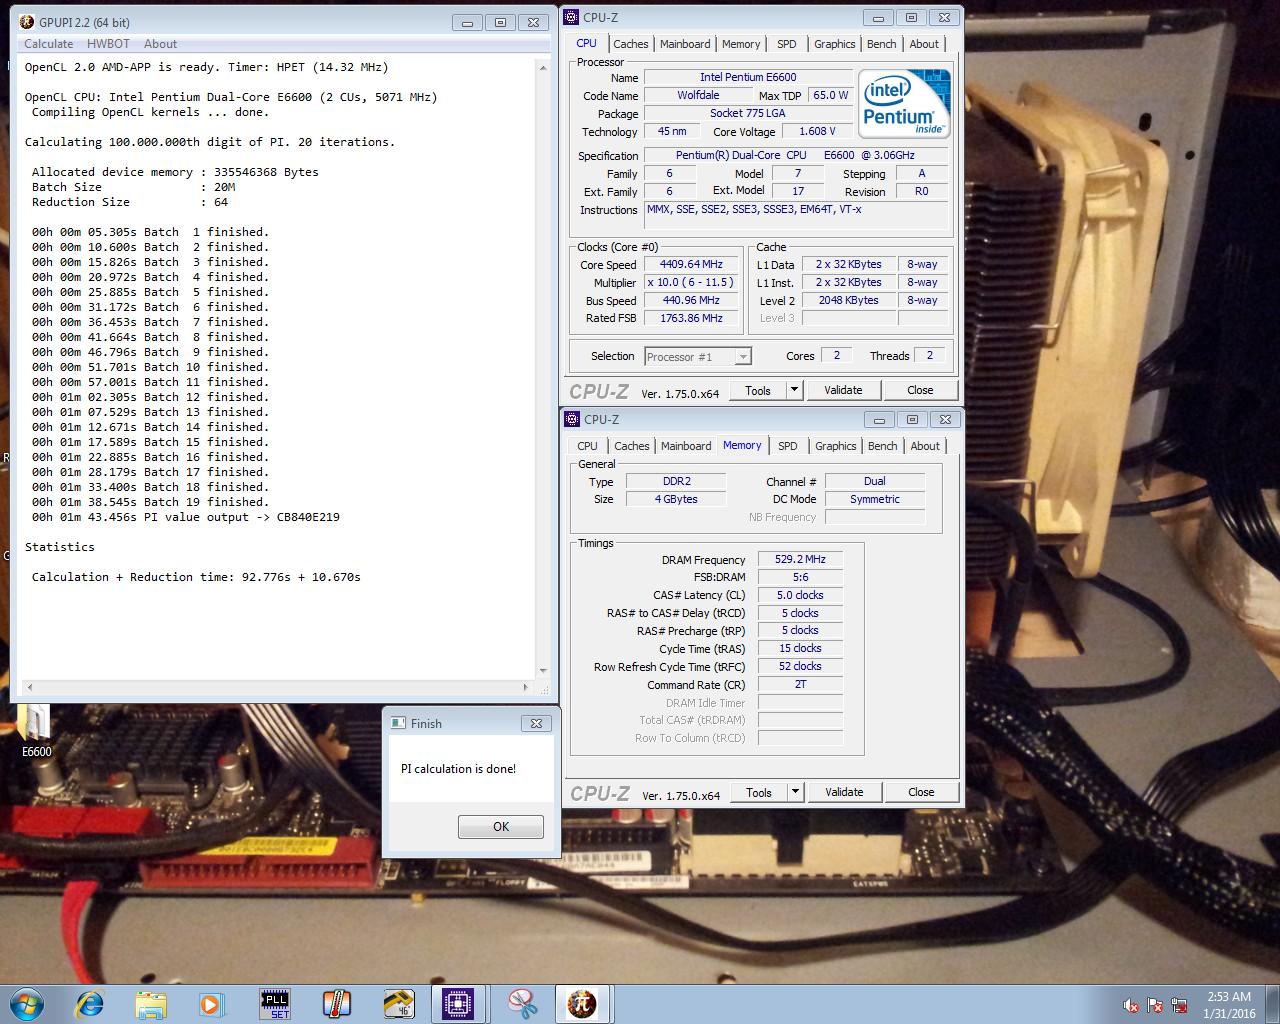Open the About menu in GPUPI
The image size is (1280, 1024).
tap(160, 44)
